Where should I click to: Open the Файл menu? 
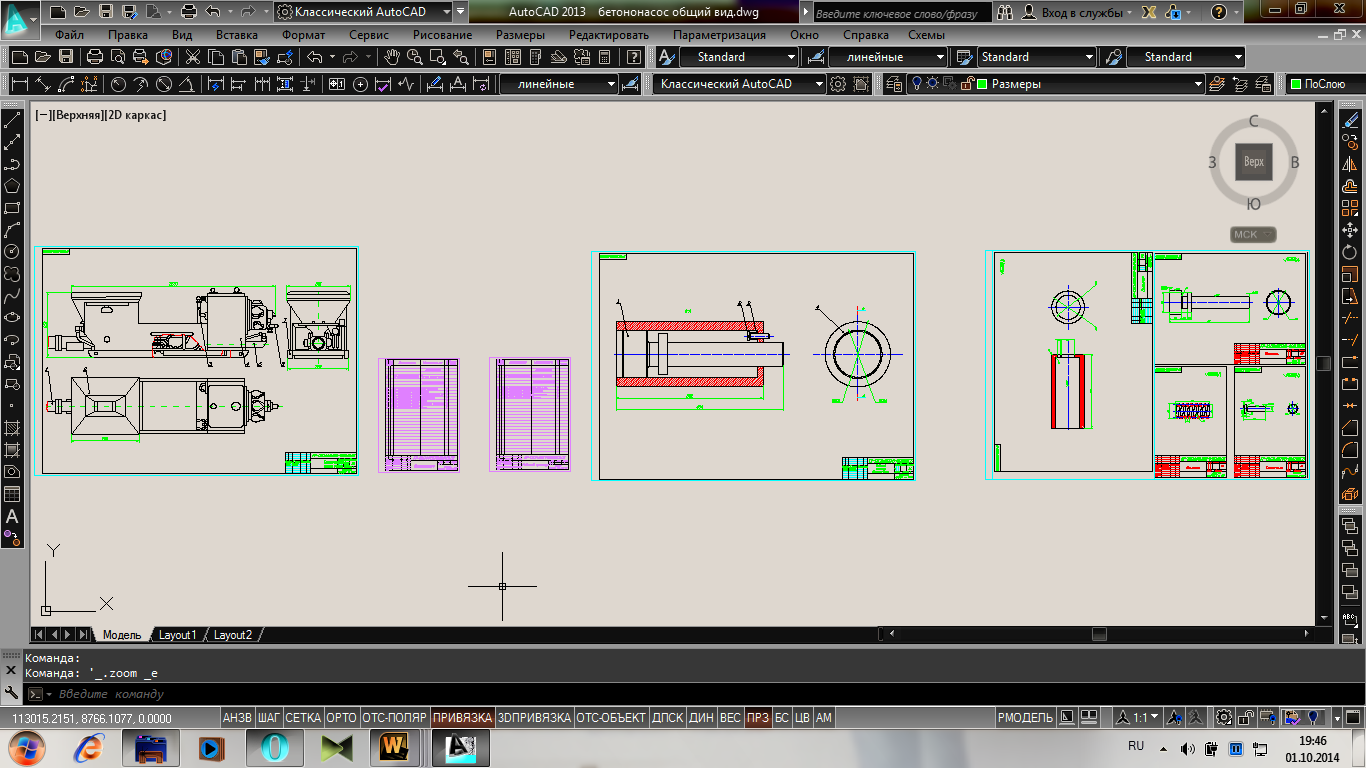[x=69, y=34]
